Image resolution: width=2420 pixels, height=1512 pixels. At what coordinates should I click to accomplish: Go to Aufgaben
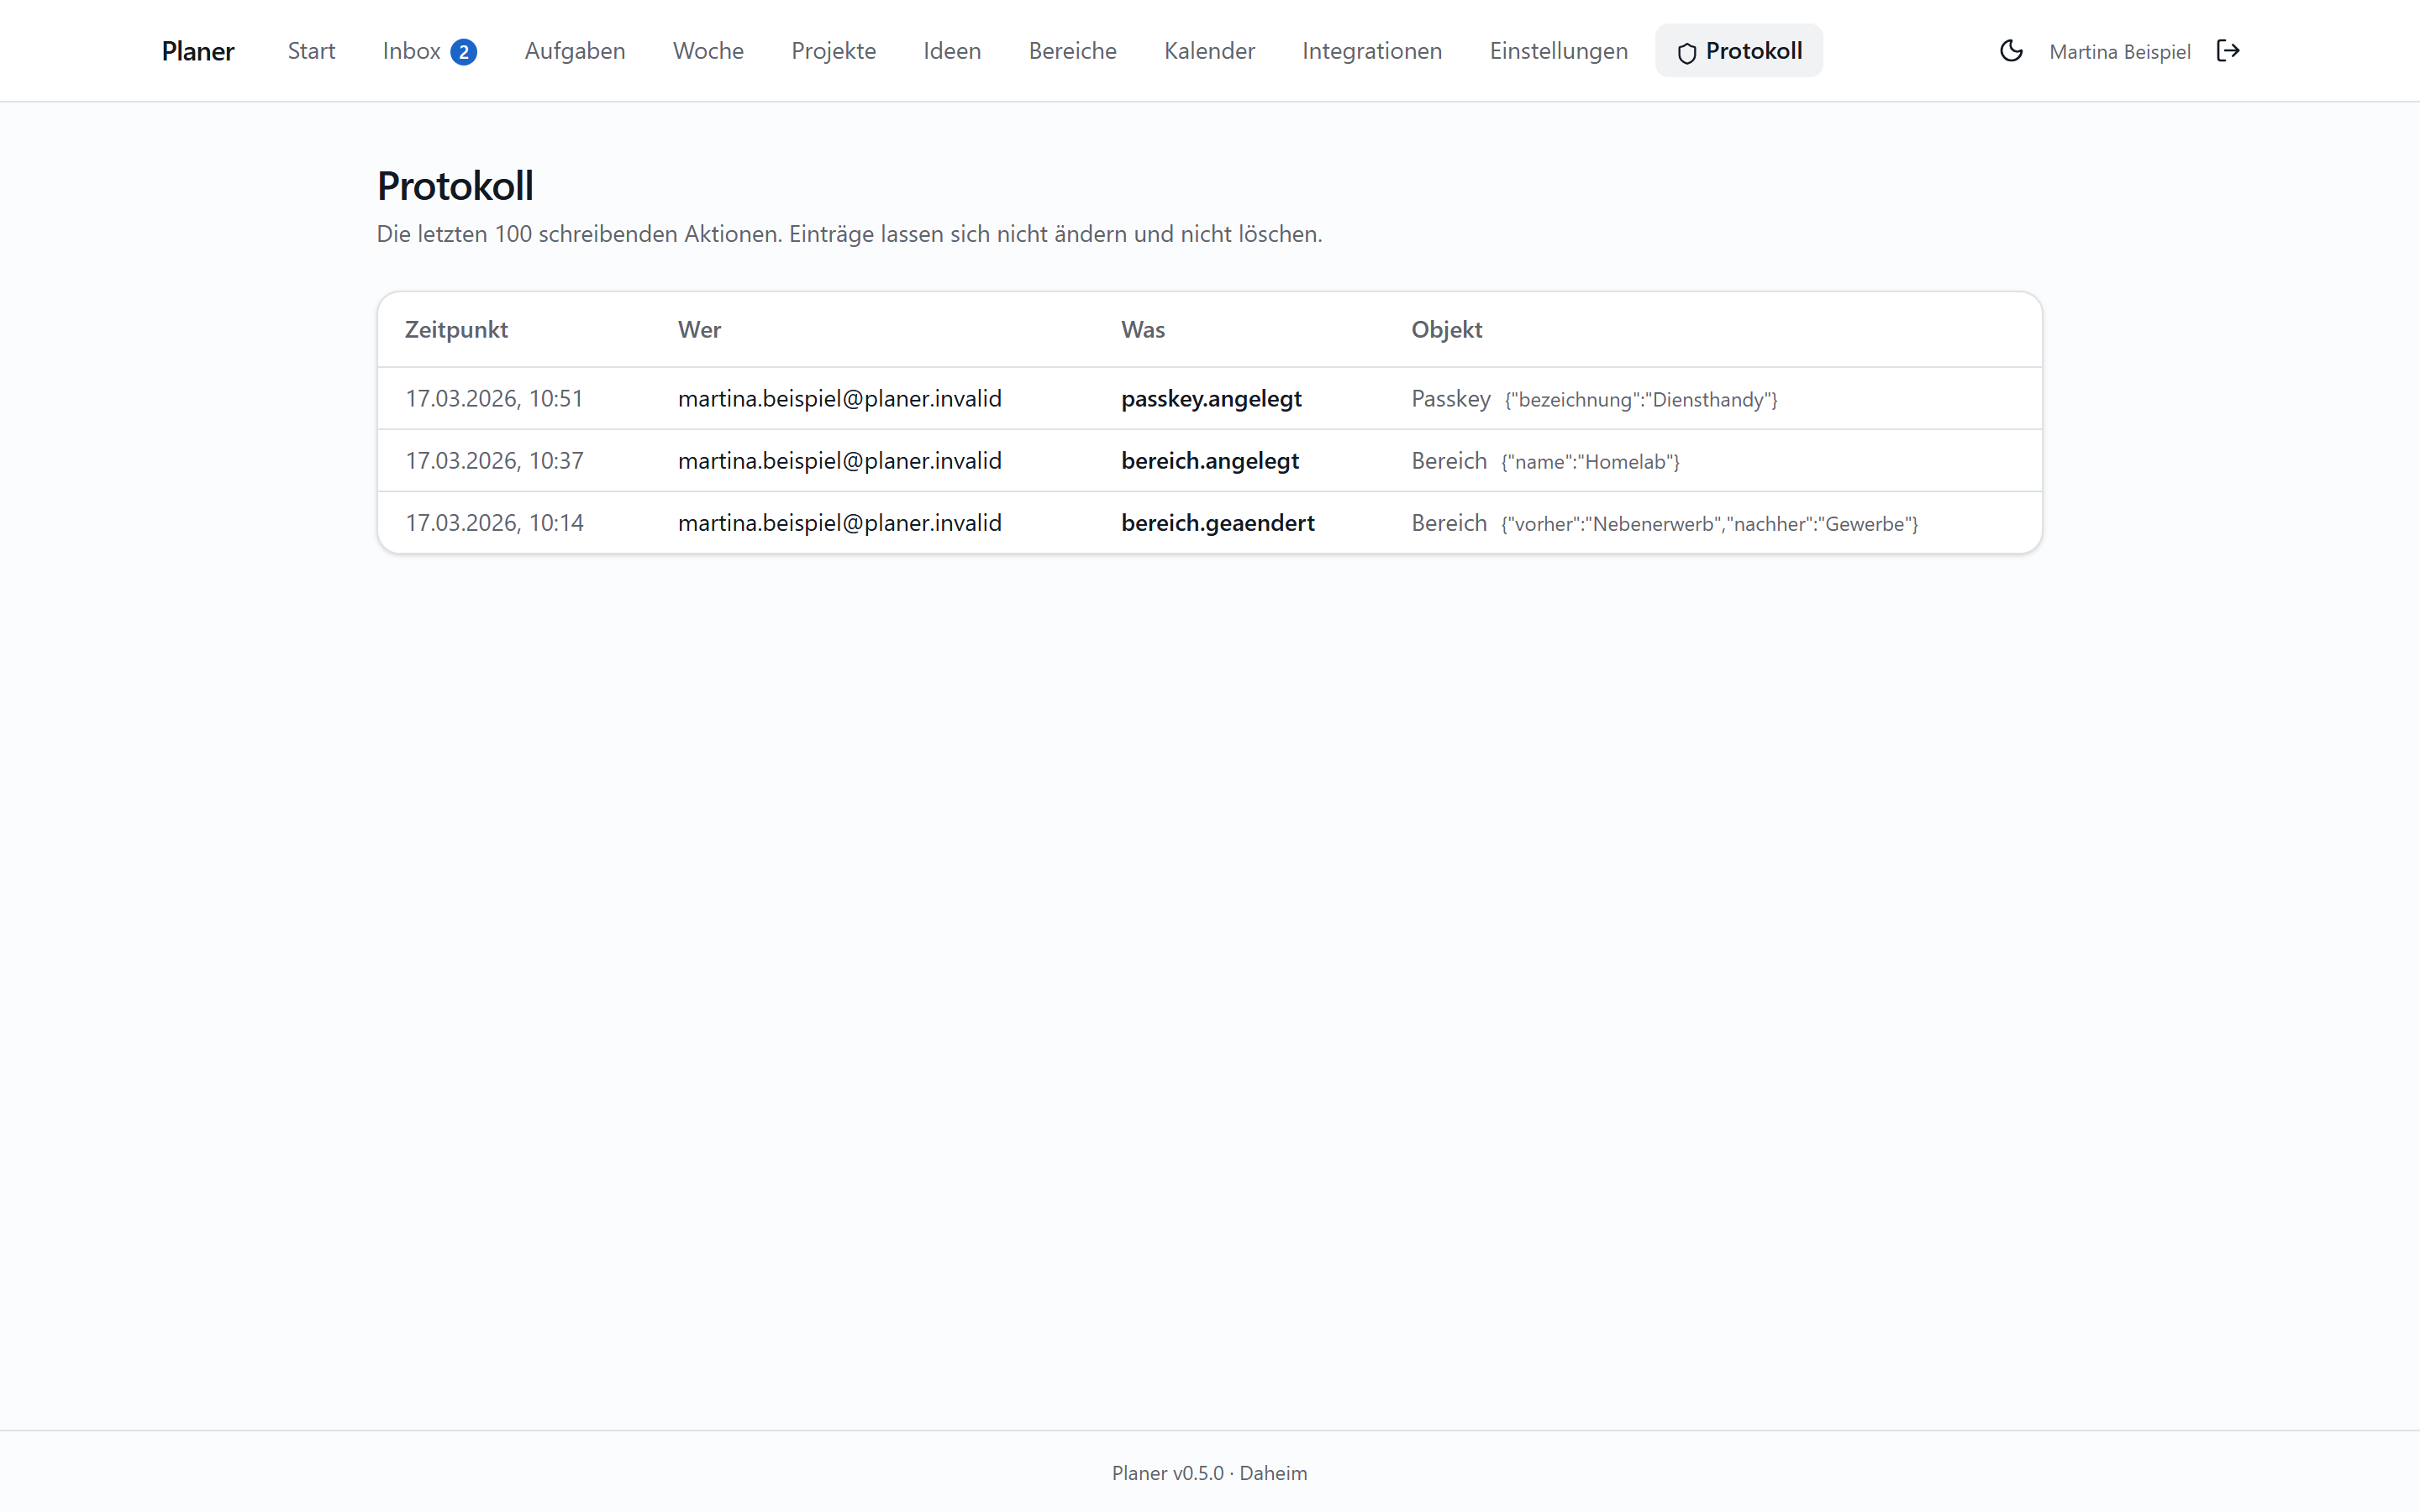tap(575, 51)
